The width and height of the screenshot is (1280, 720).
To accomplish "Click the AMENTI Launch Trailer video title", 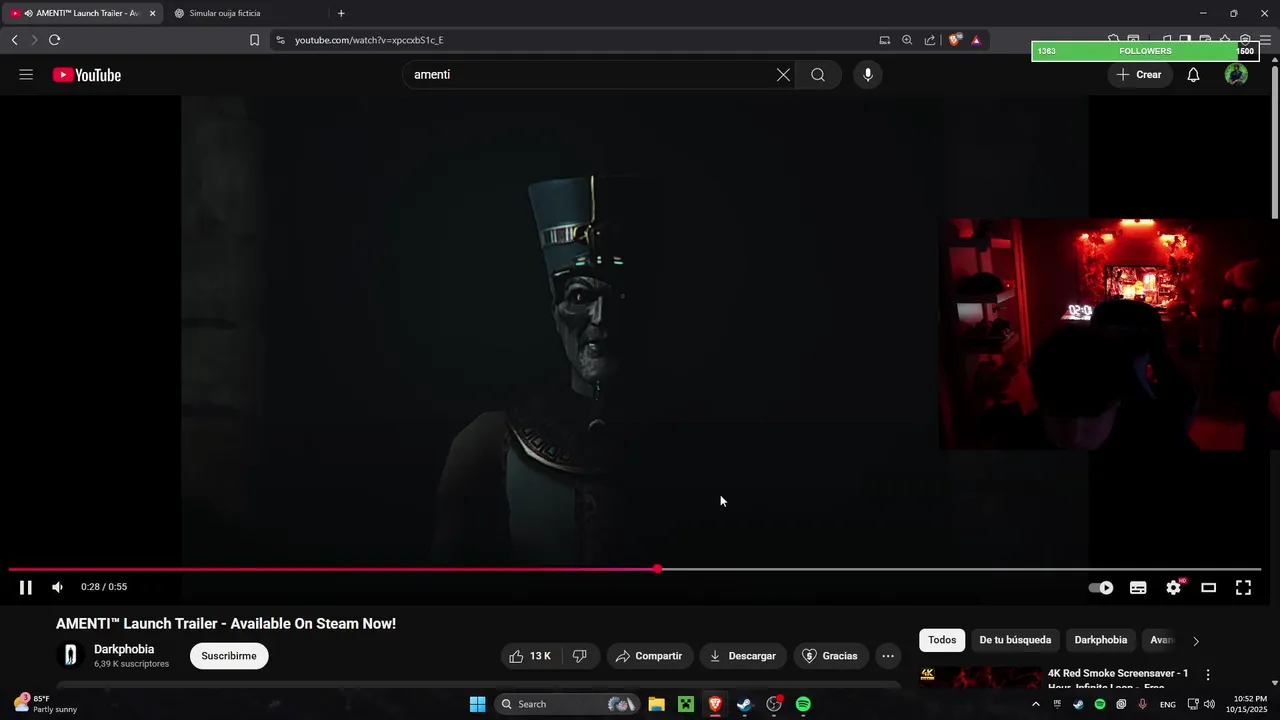I will (x=226, y=623).
